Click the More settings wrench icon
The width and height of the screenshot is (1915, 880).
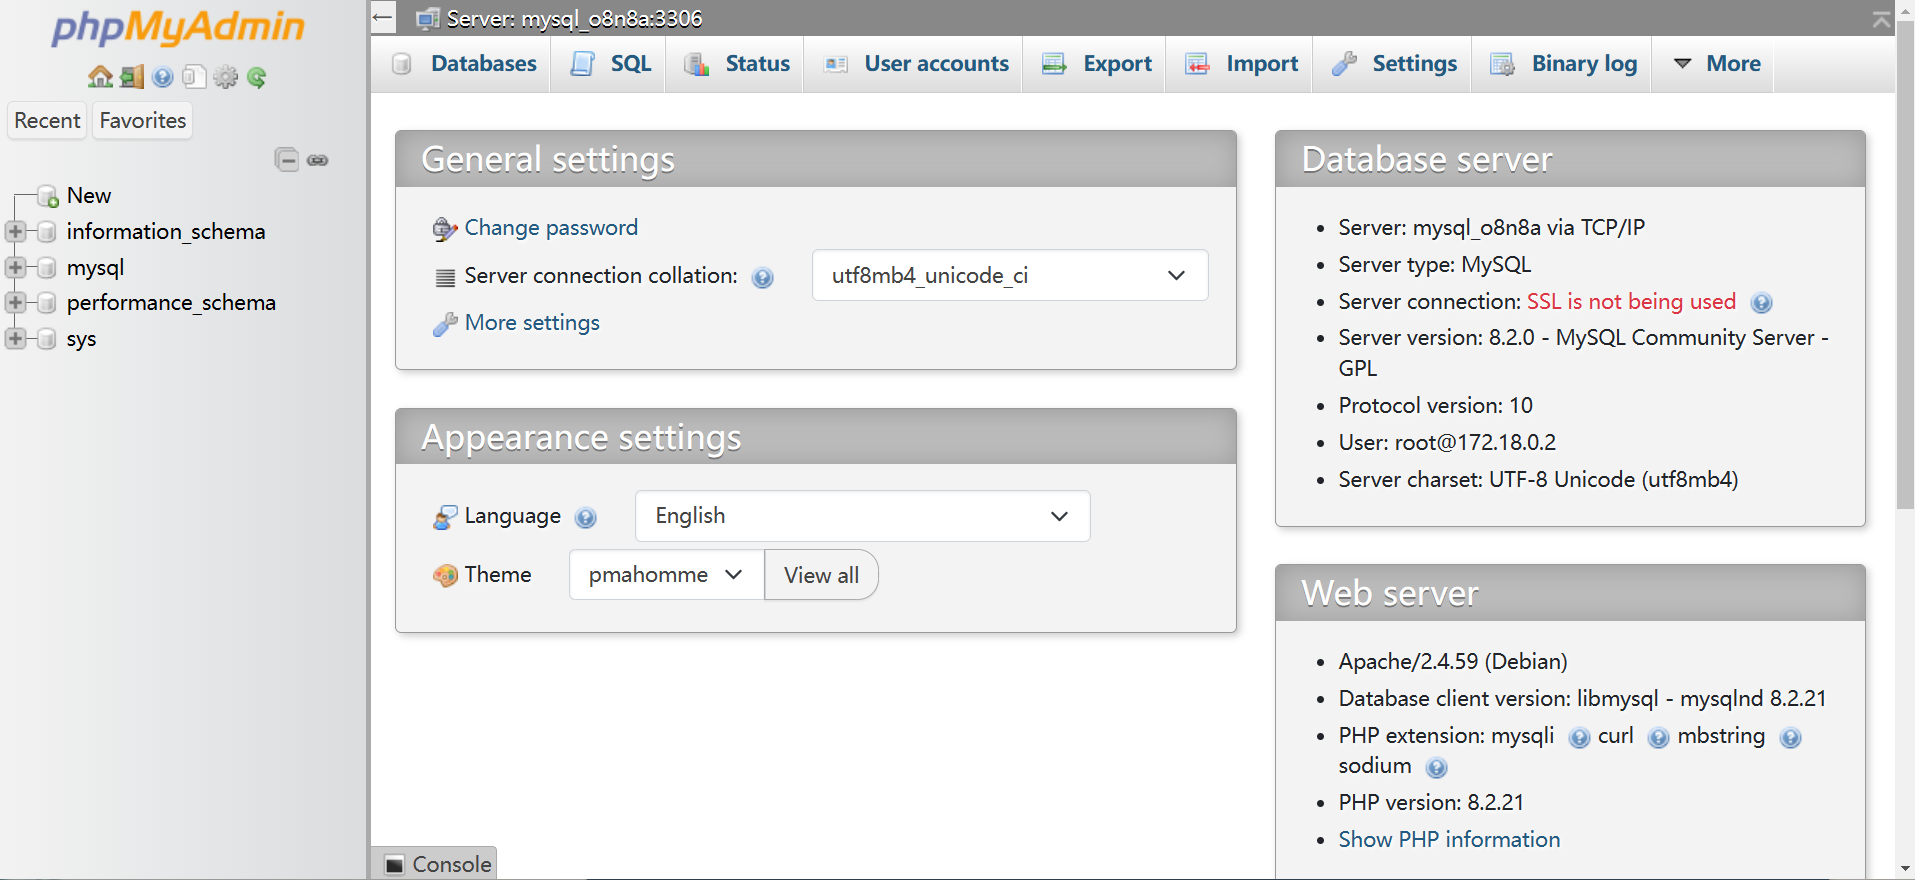(x=445, y=324)
